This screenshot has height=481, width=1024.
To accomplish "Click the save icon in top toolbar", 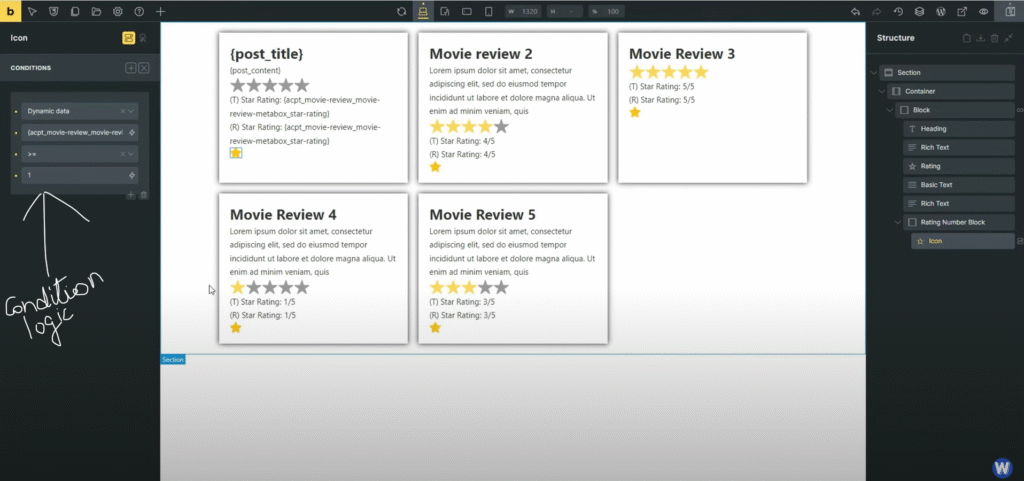I will tap(1010, 11).
